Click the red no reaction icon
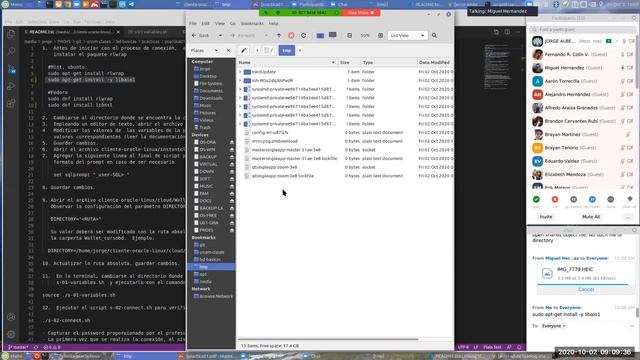 tap(555, 200)
